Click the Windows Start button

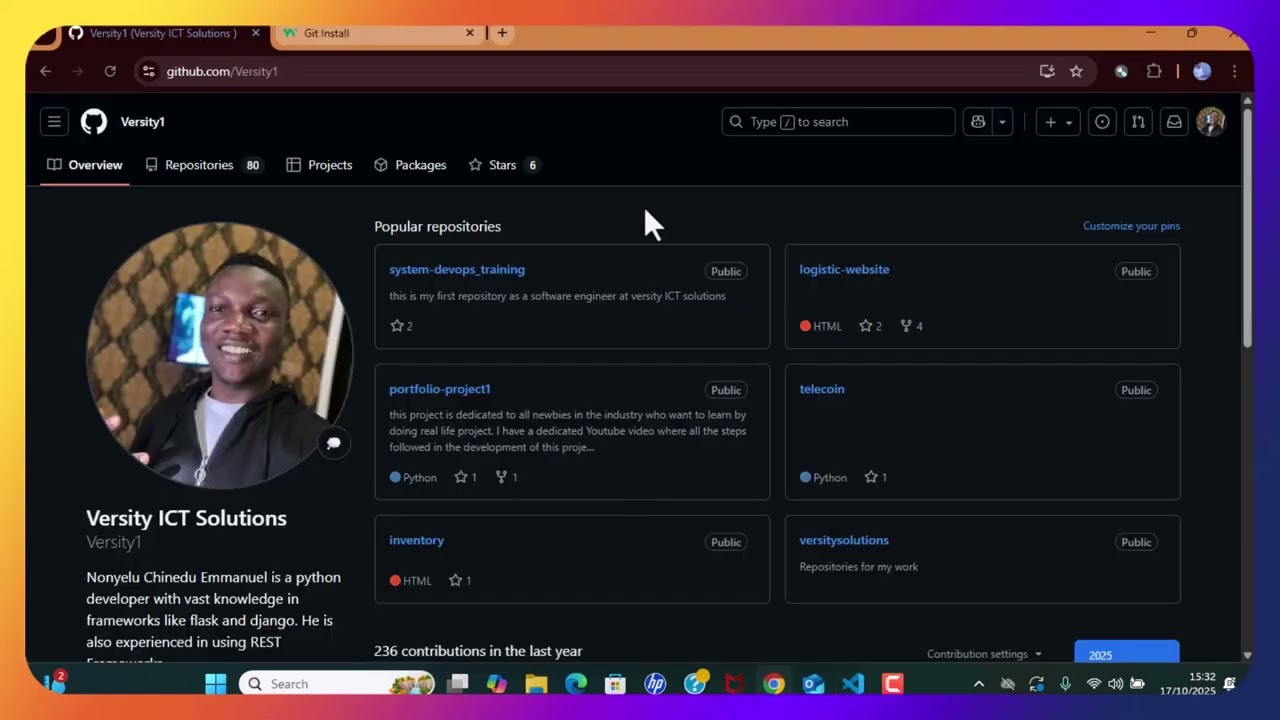[215, 684]
